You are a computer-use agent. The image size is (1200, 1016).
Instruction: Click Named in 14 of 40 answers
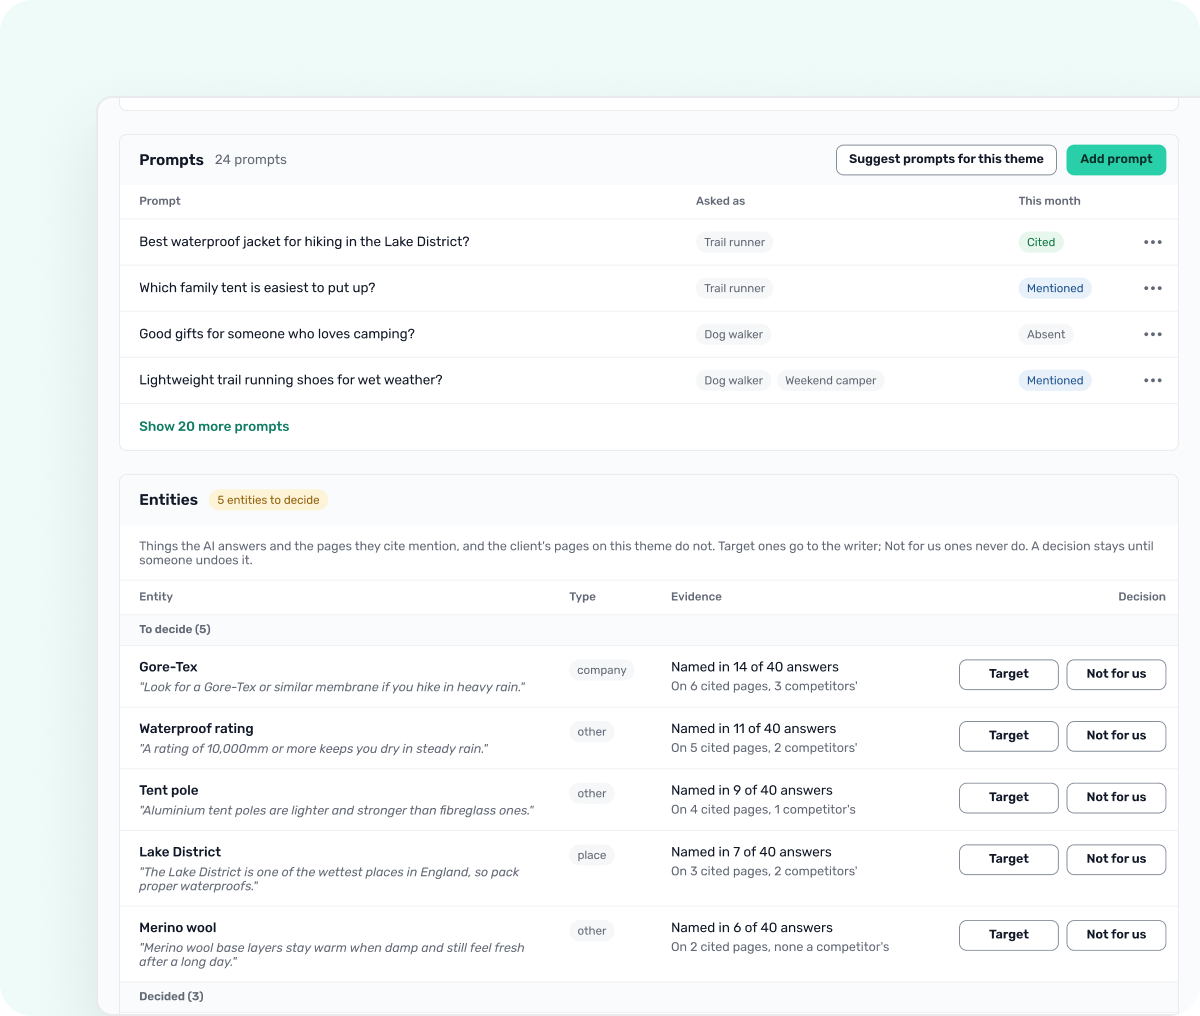point(755,667)
